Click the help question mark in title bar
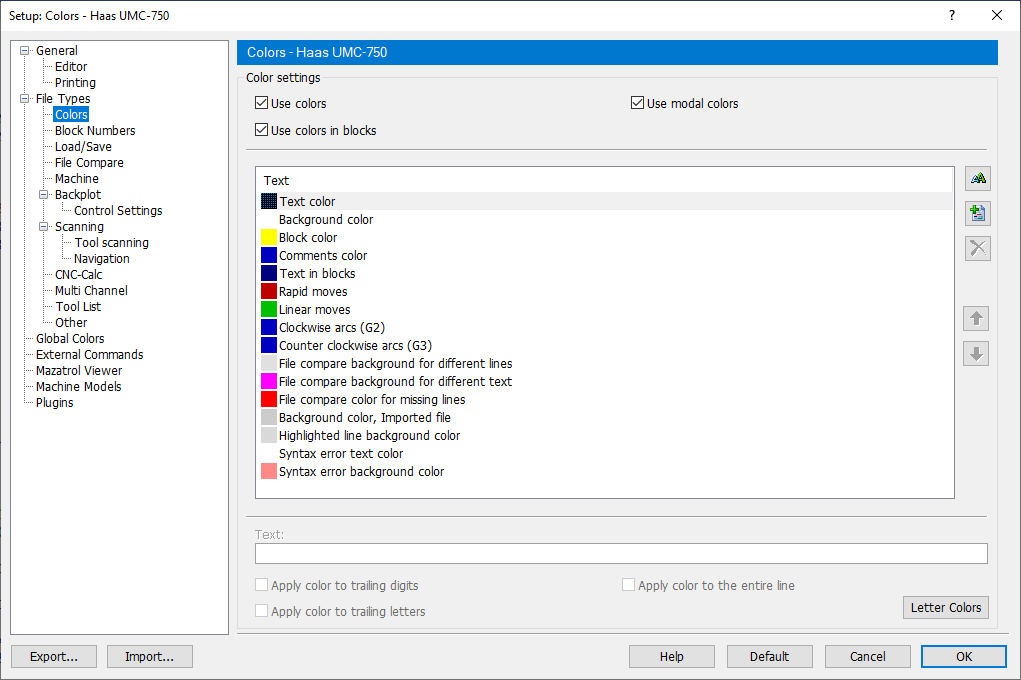Screen dimensions: 1021x680 click(952, 15)
